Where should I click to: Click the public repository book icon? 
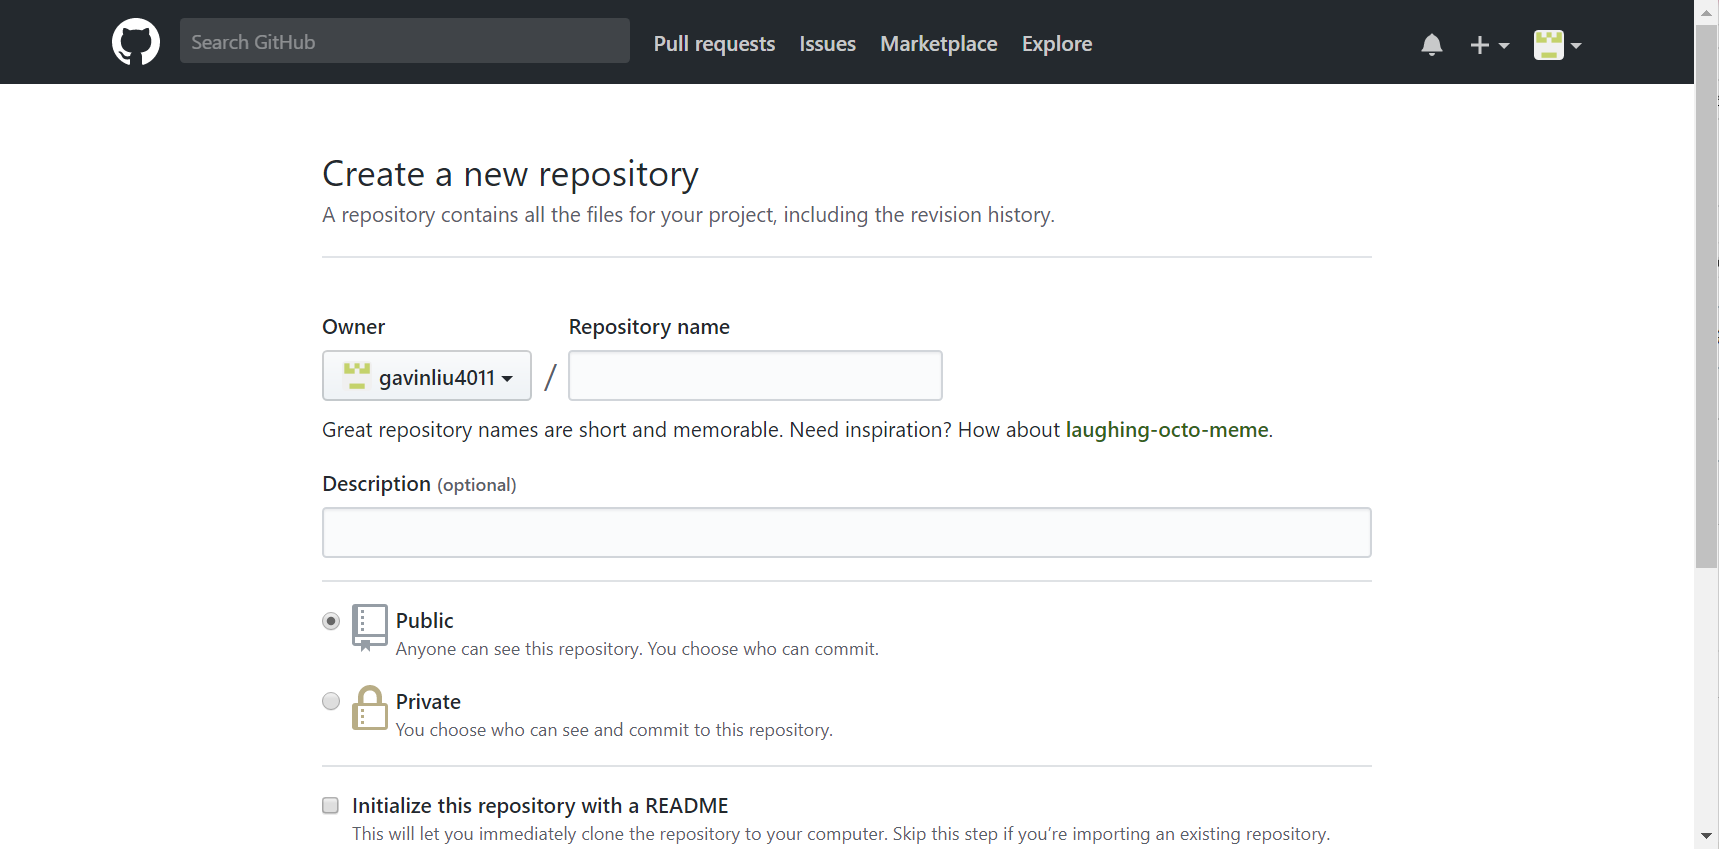tap(369, 627)
